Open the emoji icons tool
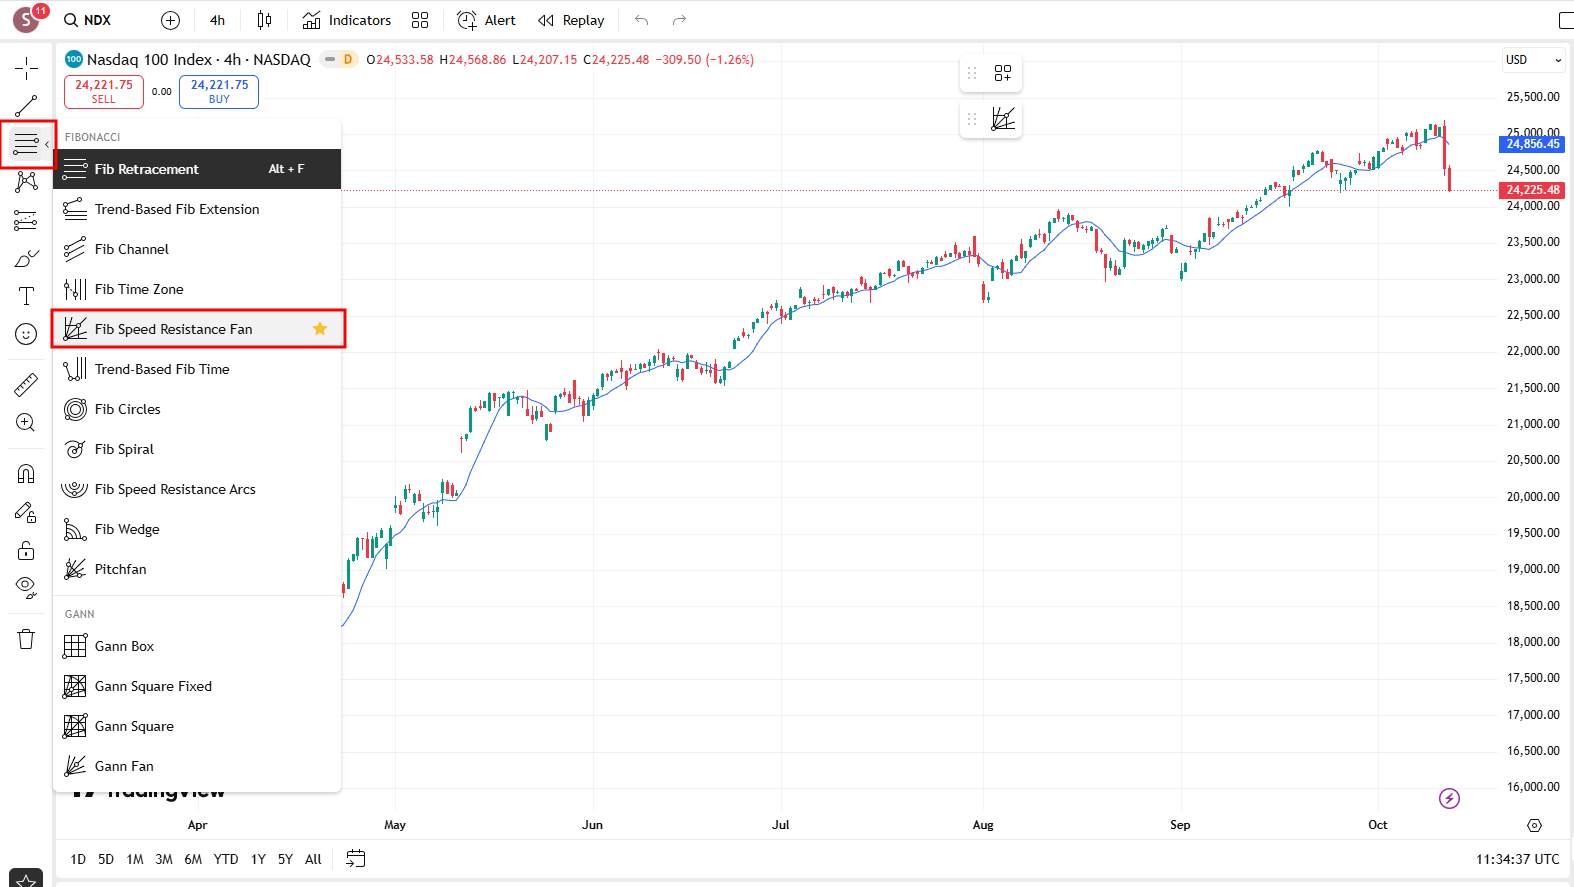 tap(26, 334)
